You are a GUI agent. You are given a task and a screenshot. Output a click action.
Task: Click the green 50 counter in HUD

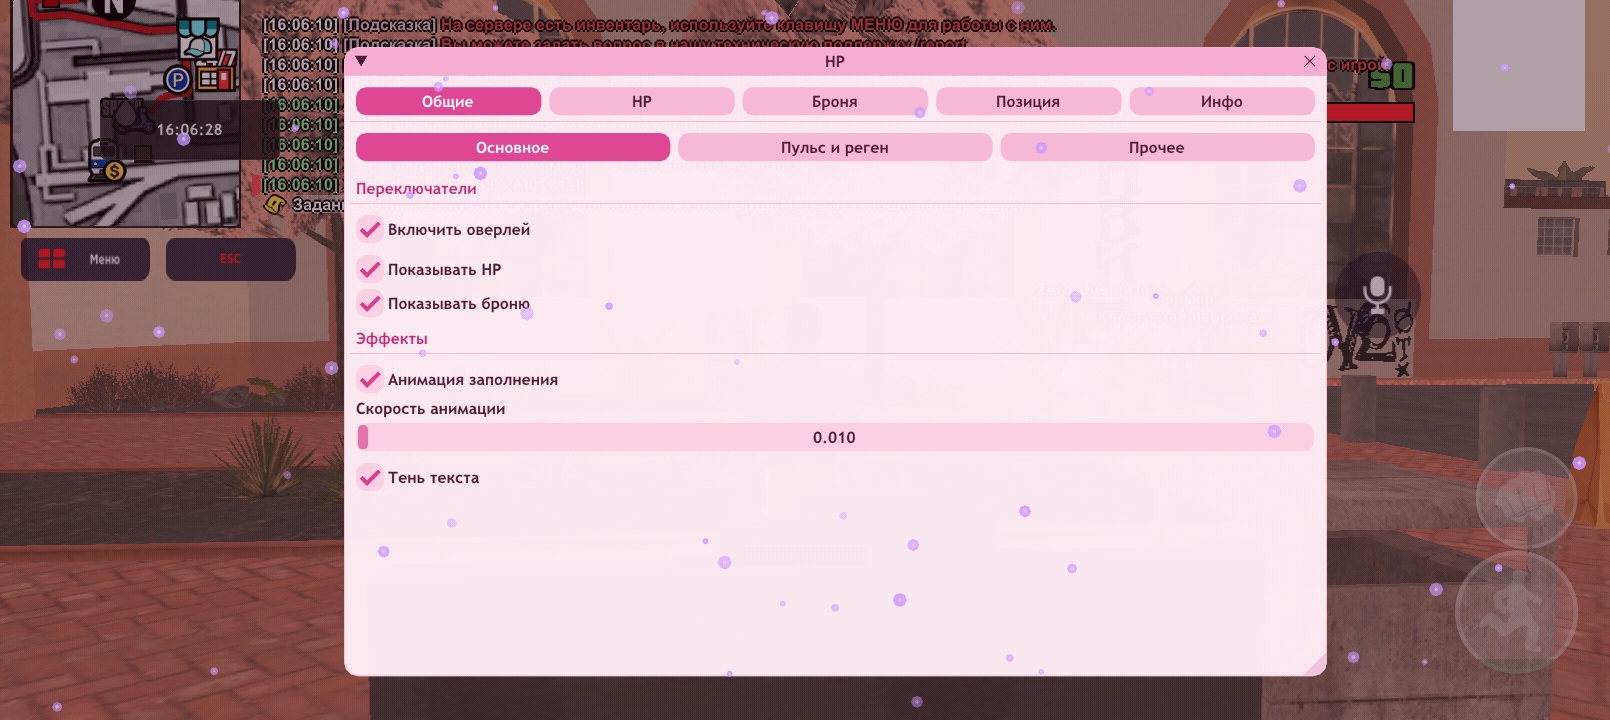[x=1391, y=76]
